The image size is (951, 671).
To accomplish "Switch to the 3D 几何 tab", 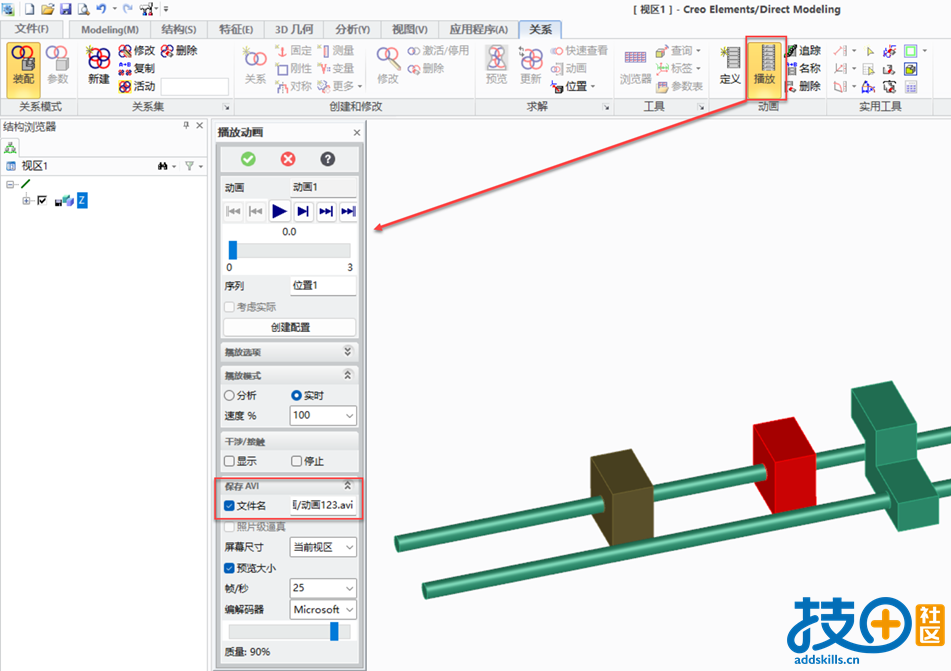I will [294, 29].
